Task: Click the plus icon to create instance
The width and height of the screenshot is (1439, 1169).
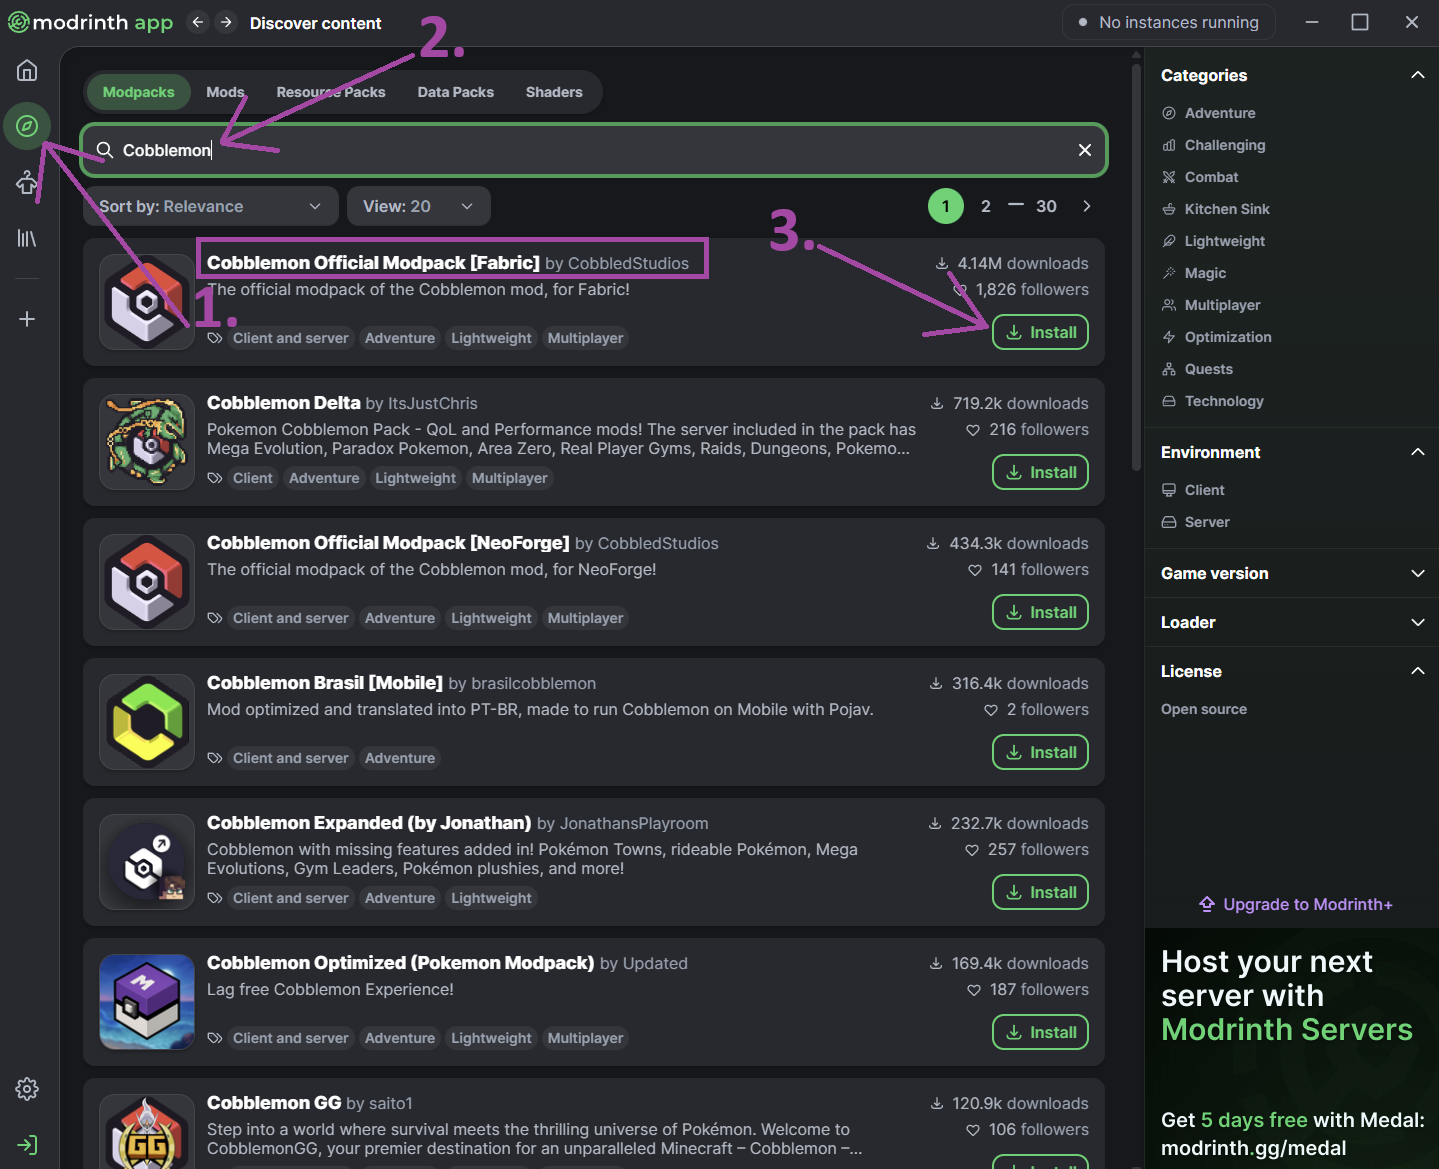Action: click(27, 319)
